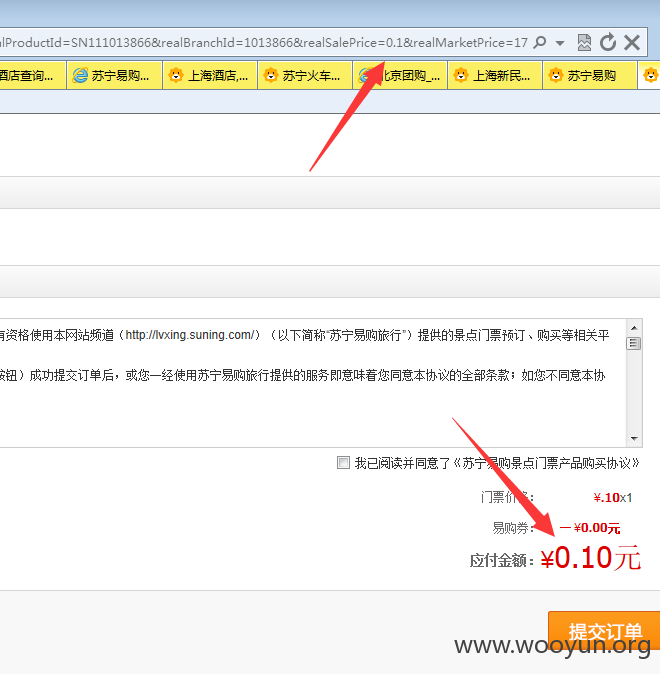Screen dimensions: 660x674
Task: Check the agreement box 我已阅读并同意了
Action: click(x=343, y=463)
